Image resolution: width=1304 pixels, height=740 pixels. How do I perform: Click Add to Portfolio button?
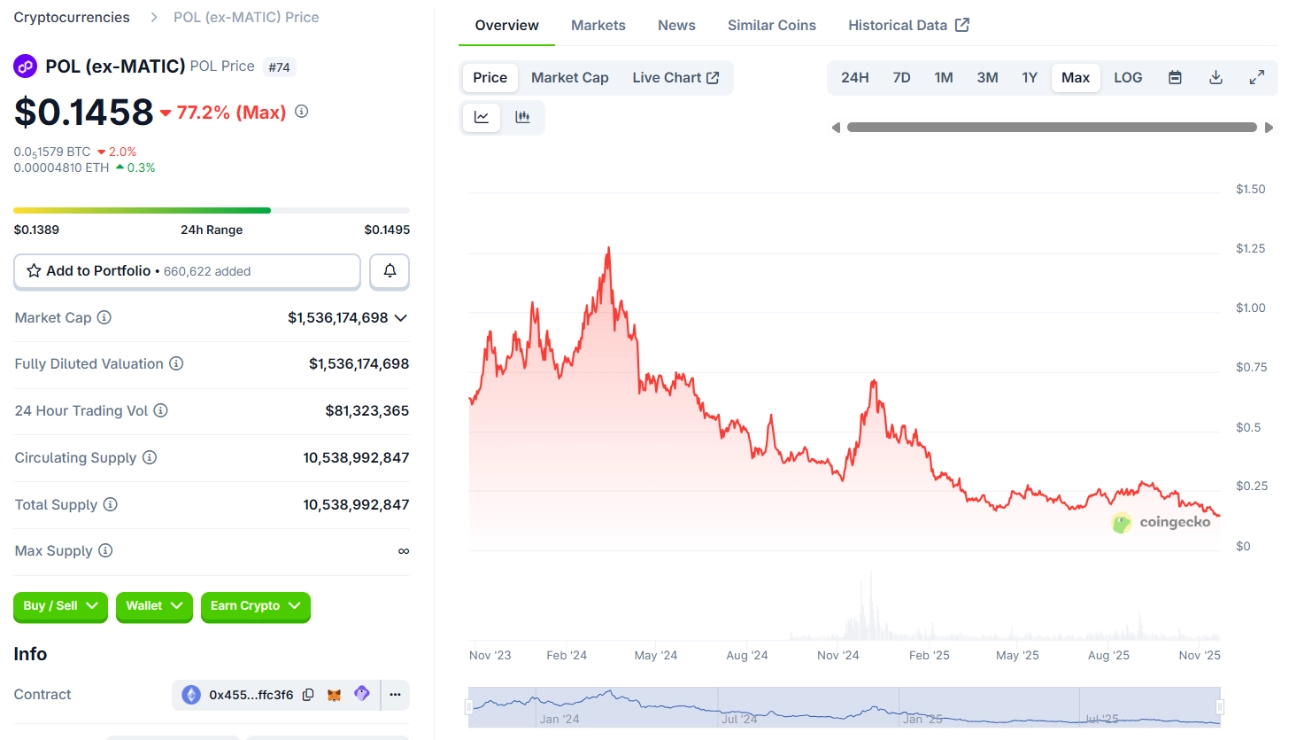187,271
